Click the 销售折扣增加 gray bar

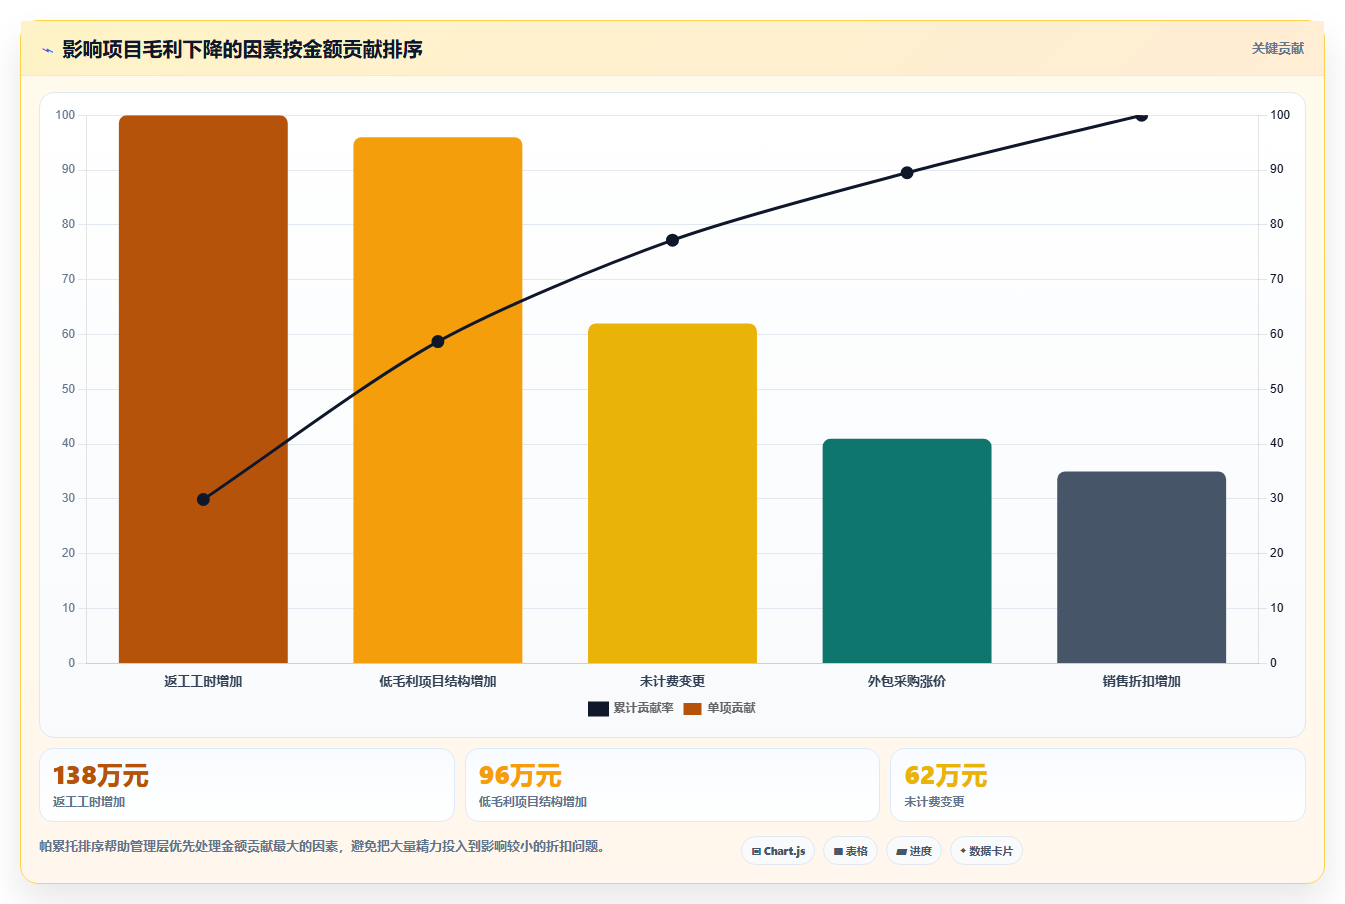click(x=1141, y=567)
